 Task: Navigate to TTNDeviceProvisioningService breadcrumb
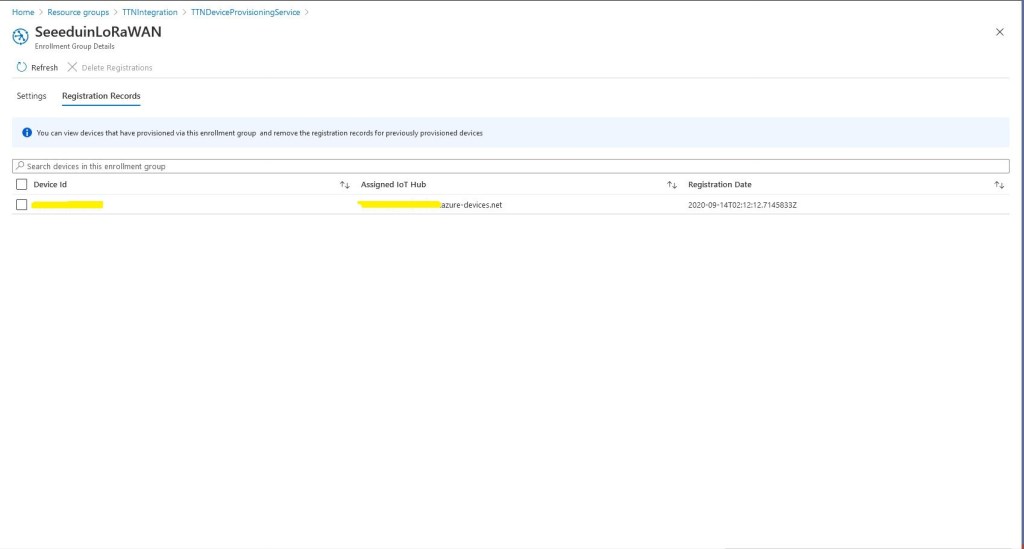[245, 12]
